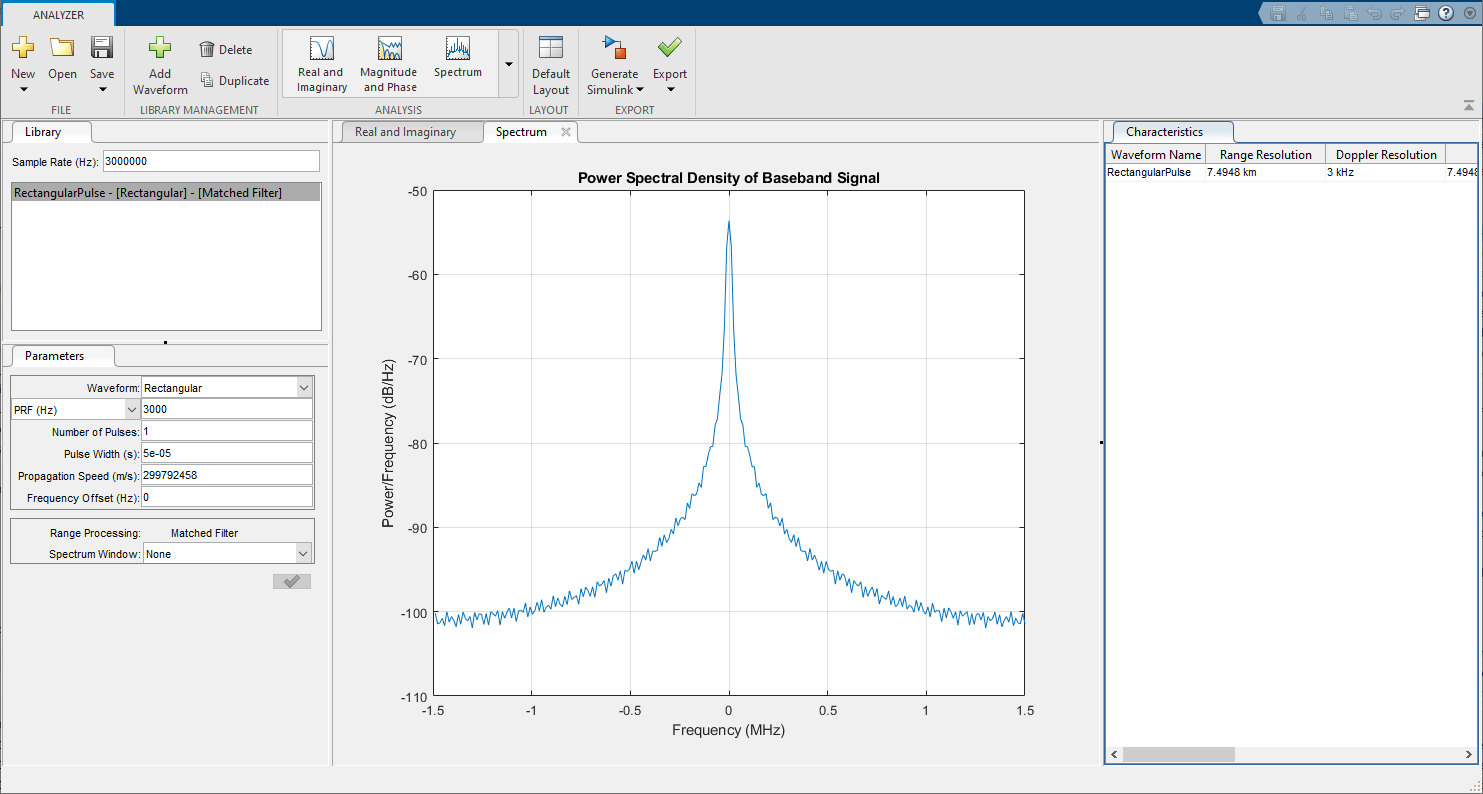Switch to the Real and Imaginary tab
Screen dimensions: 1483x794
412,131
